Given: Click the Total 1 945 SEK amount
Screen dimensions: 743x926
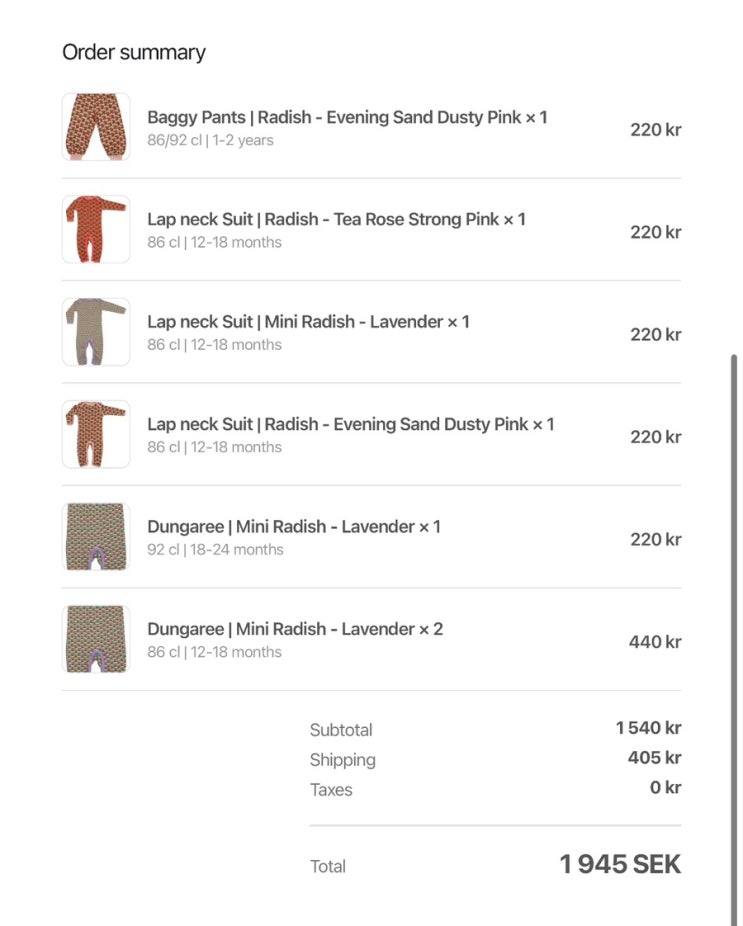Looking at the screenshot, I should click(620, 865).
